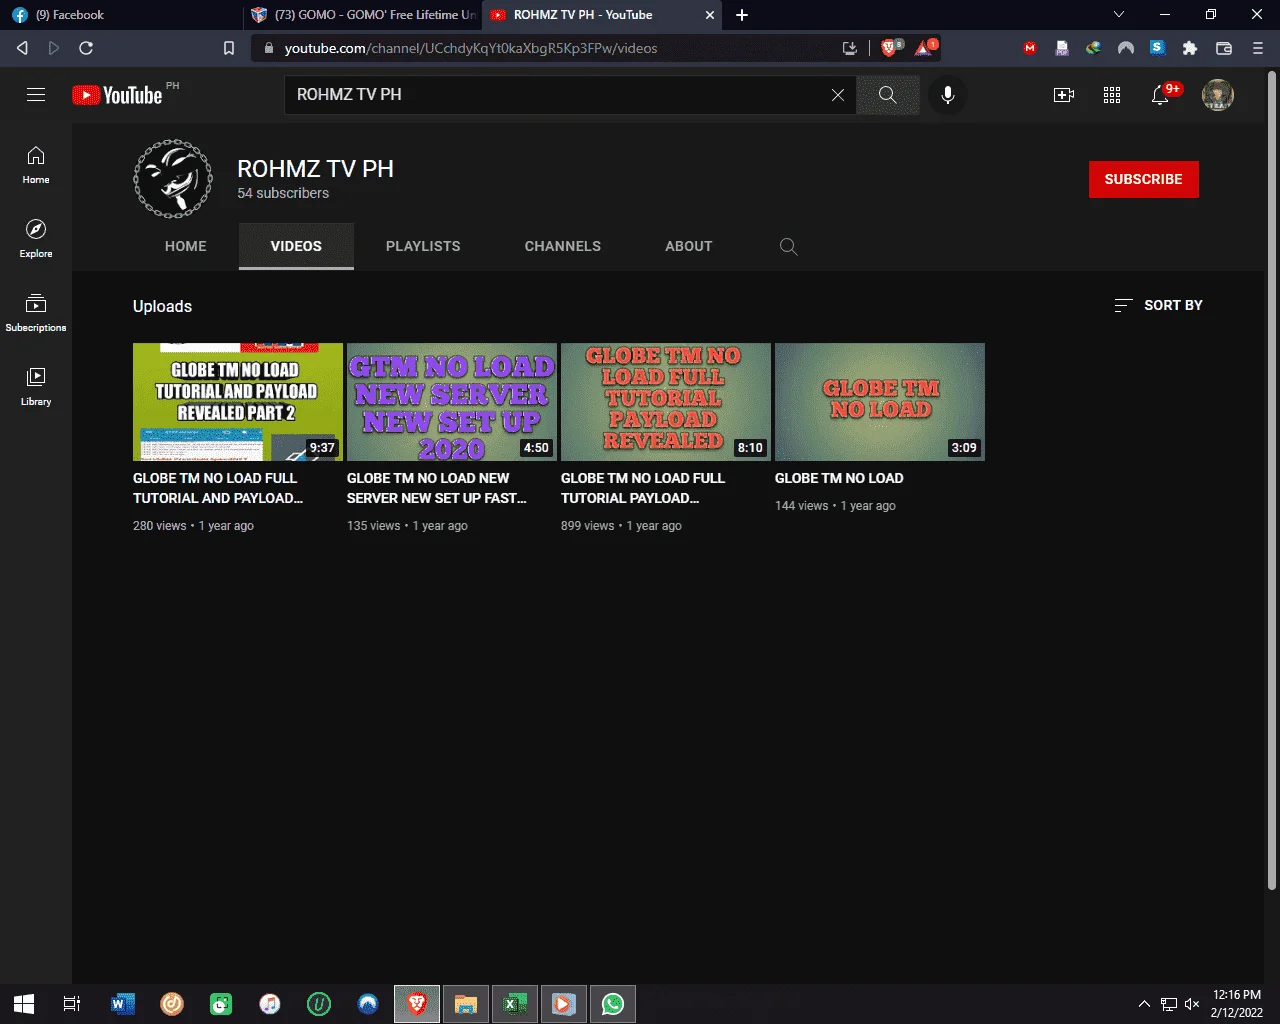Viewport: 1280px width, 1024px height.
Task: Open the ABOUT tab
Action: tap(689, 246)
